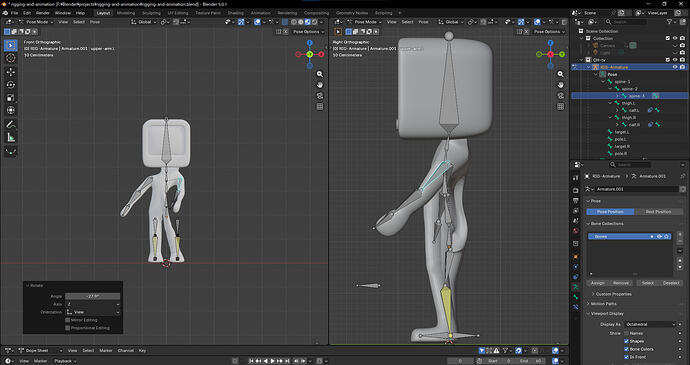This screenshot has height=365, width=690.
Task: Switch to the Animation workspace tab
Action: click(x=261, y=13)
